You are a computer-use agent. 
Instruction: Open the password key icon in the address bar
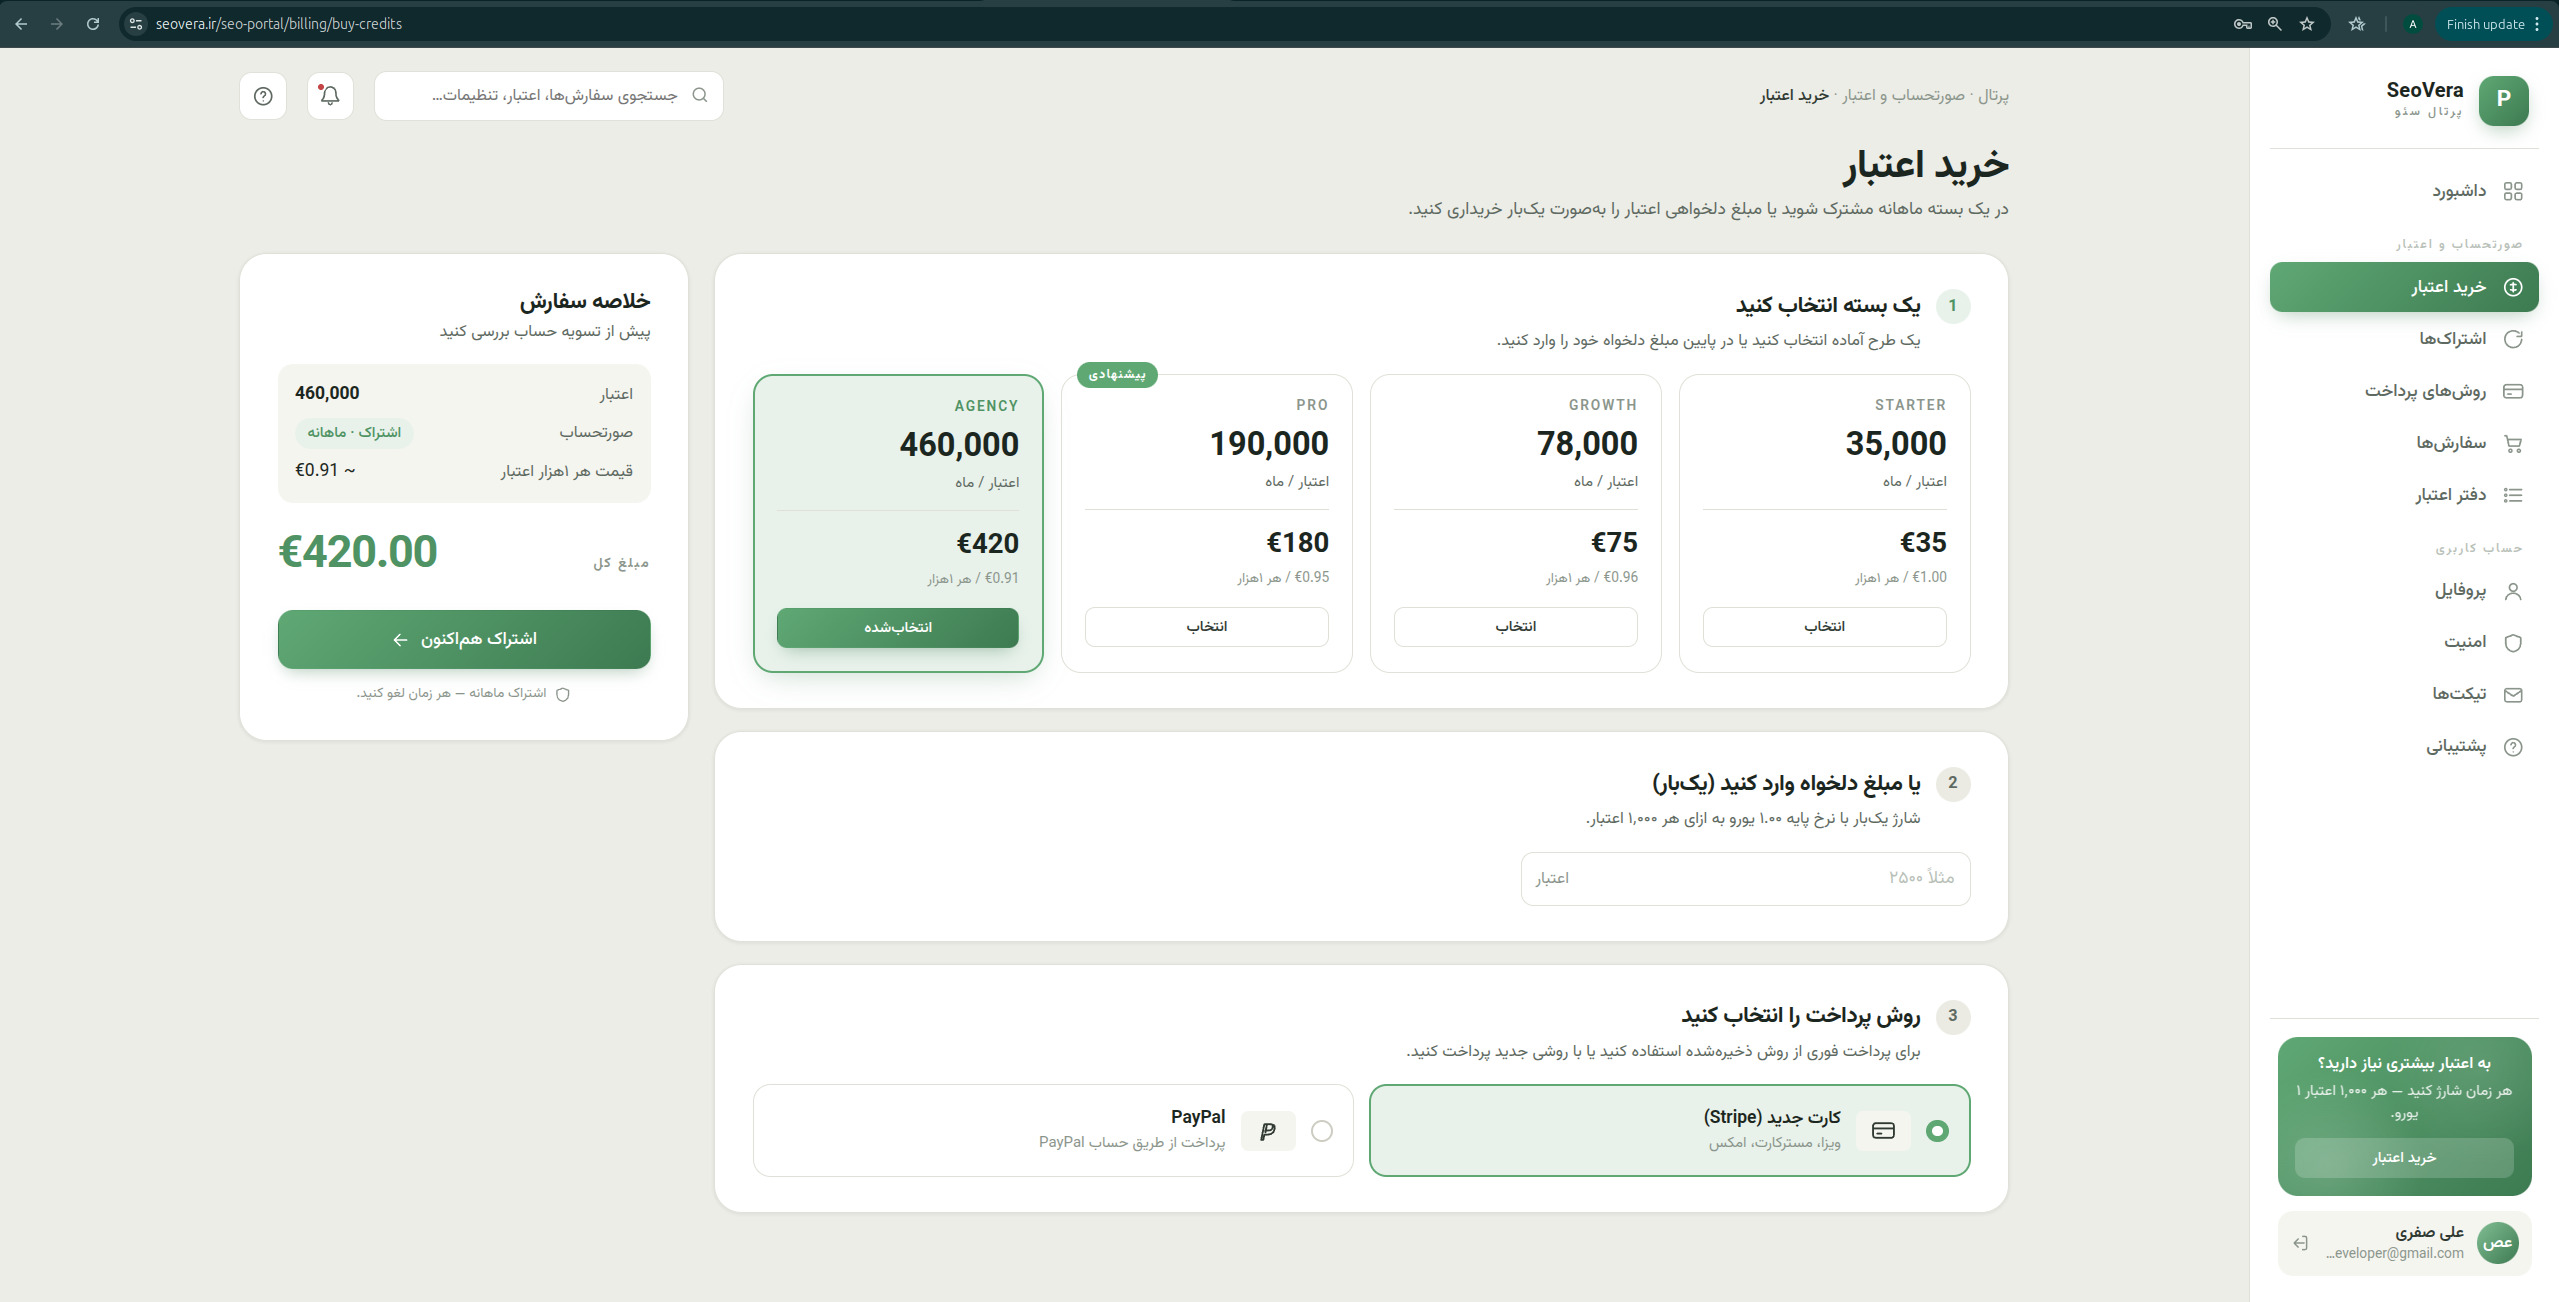point(2243,24)
